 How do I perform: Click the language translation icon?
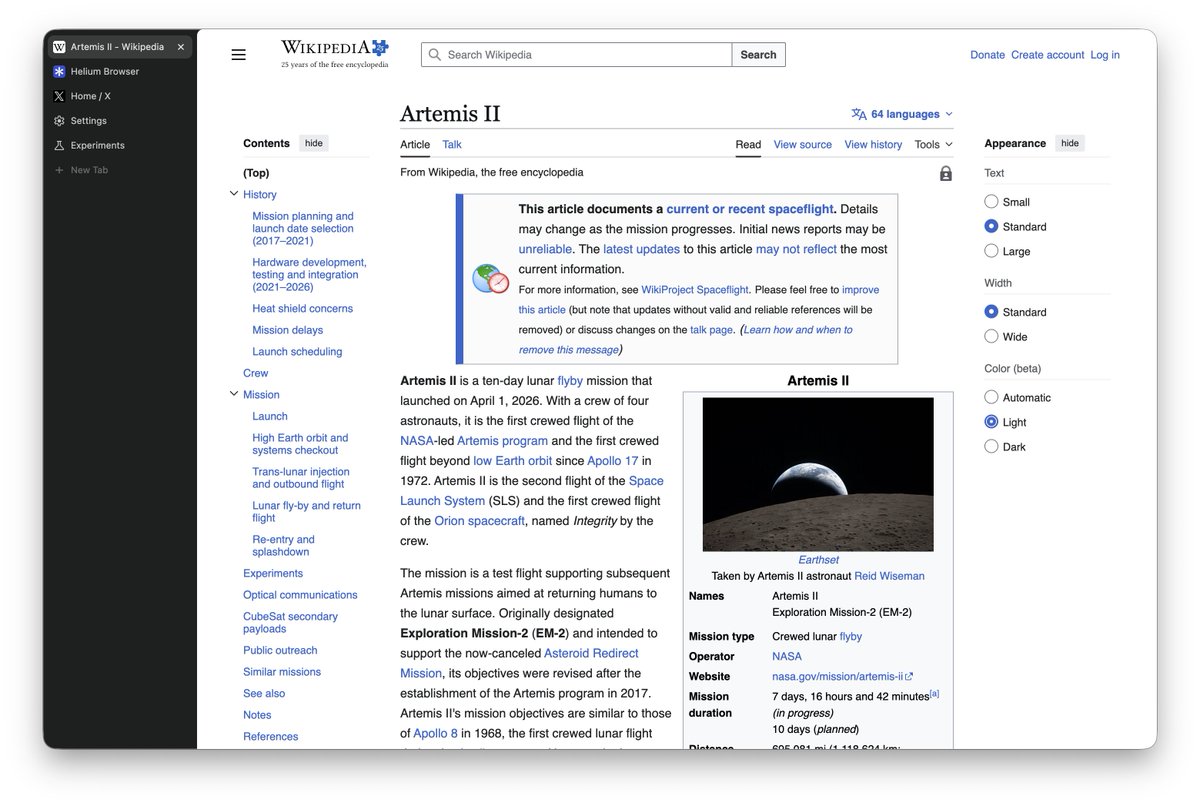[859, 114]
